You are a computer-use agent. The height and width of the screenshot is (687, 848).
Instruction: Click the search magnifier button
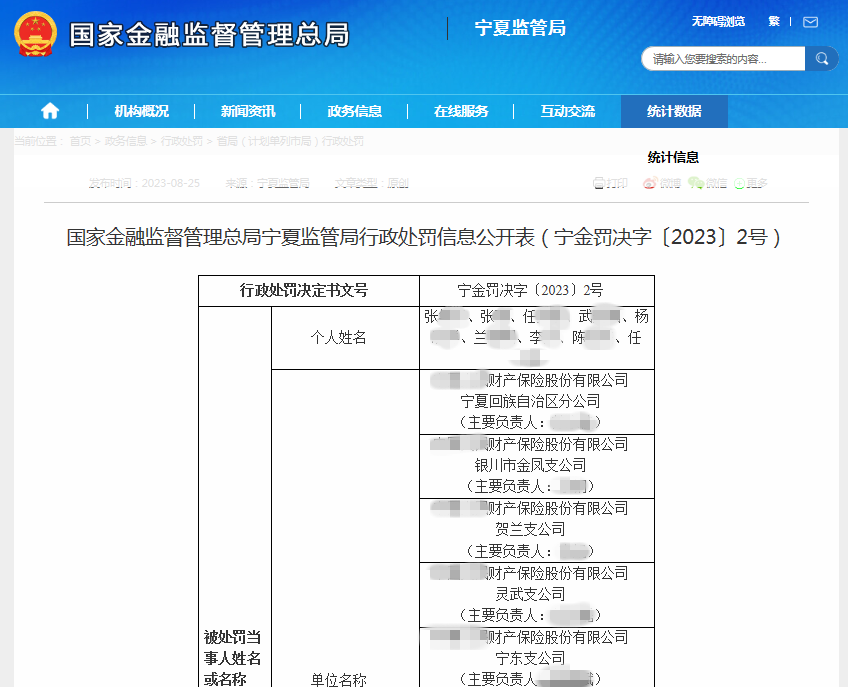coord(822,59)
